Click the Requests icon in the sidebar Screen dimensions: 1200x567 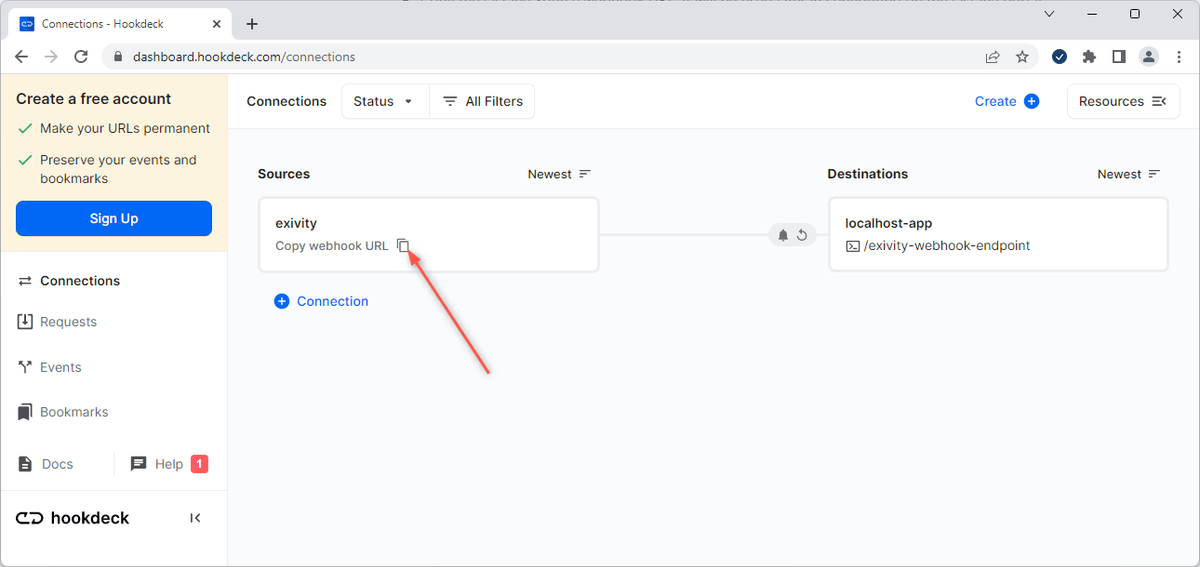(25, 322)
